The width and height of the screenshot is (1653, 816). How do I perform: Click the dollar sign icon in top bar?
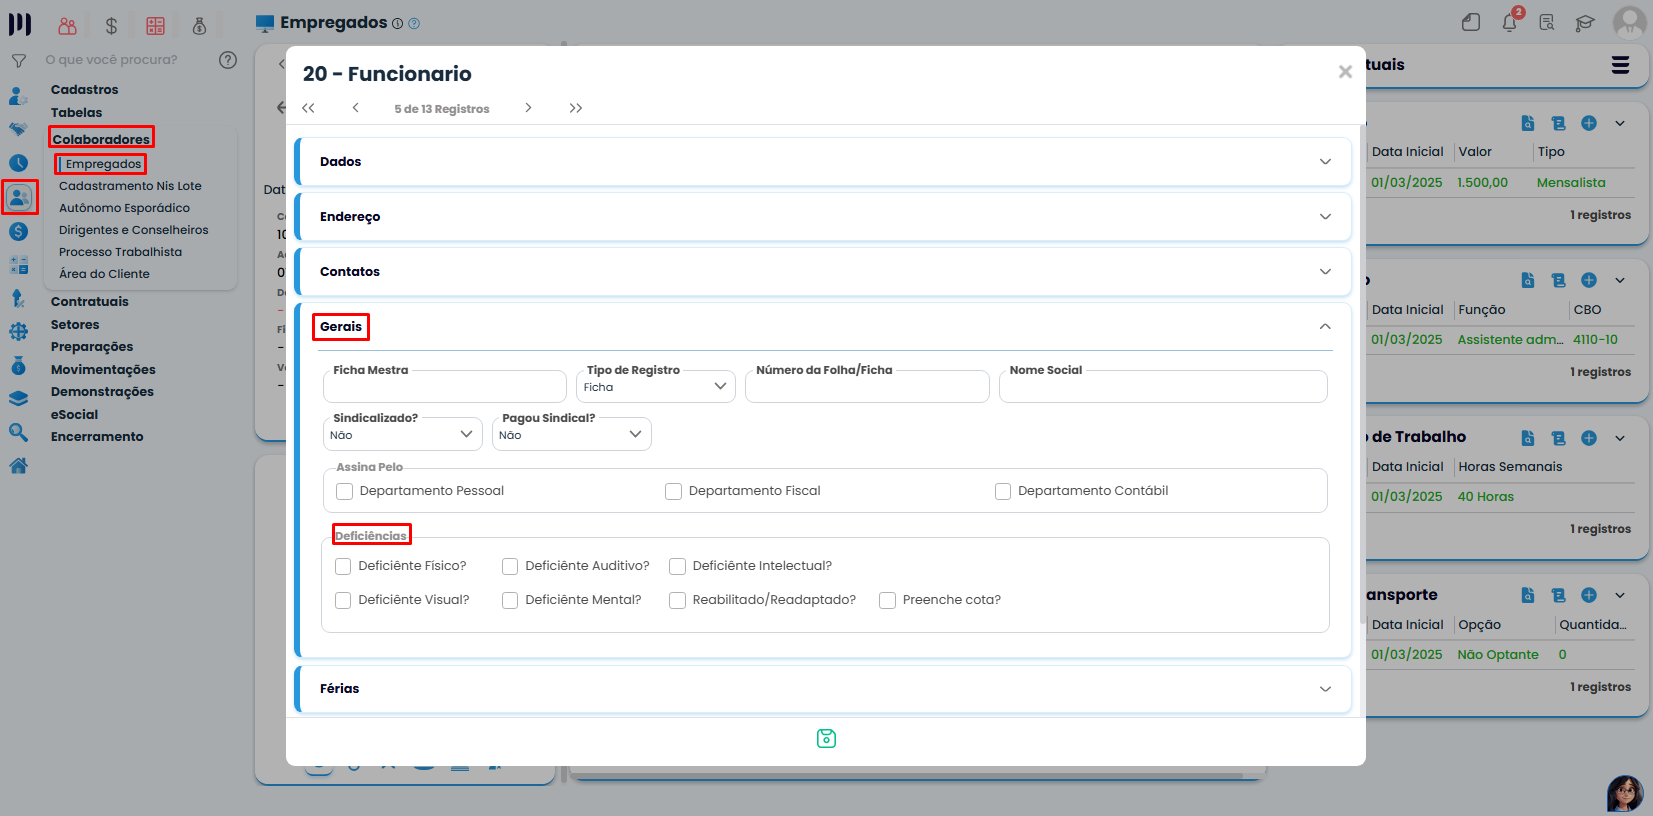pos(111,26)
